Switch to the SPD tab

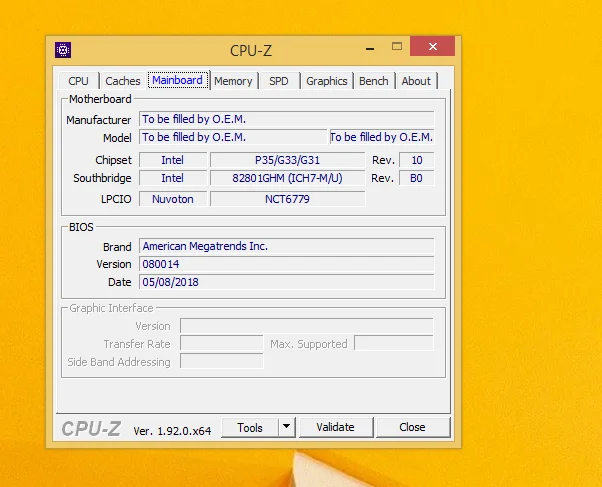click(x=279, y=81)
